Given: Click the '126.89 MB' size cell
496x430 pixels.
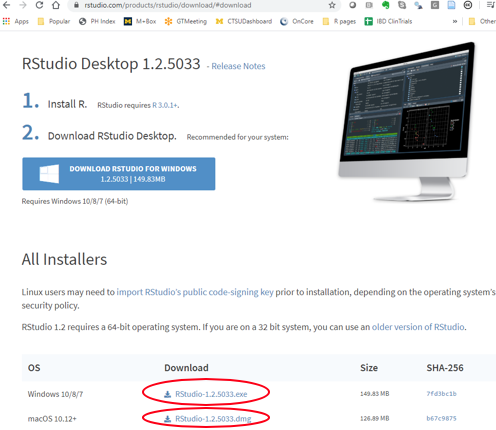Looking at the screenshot, I should click(x=375, y=418).
